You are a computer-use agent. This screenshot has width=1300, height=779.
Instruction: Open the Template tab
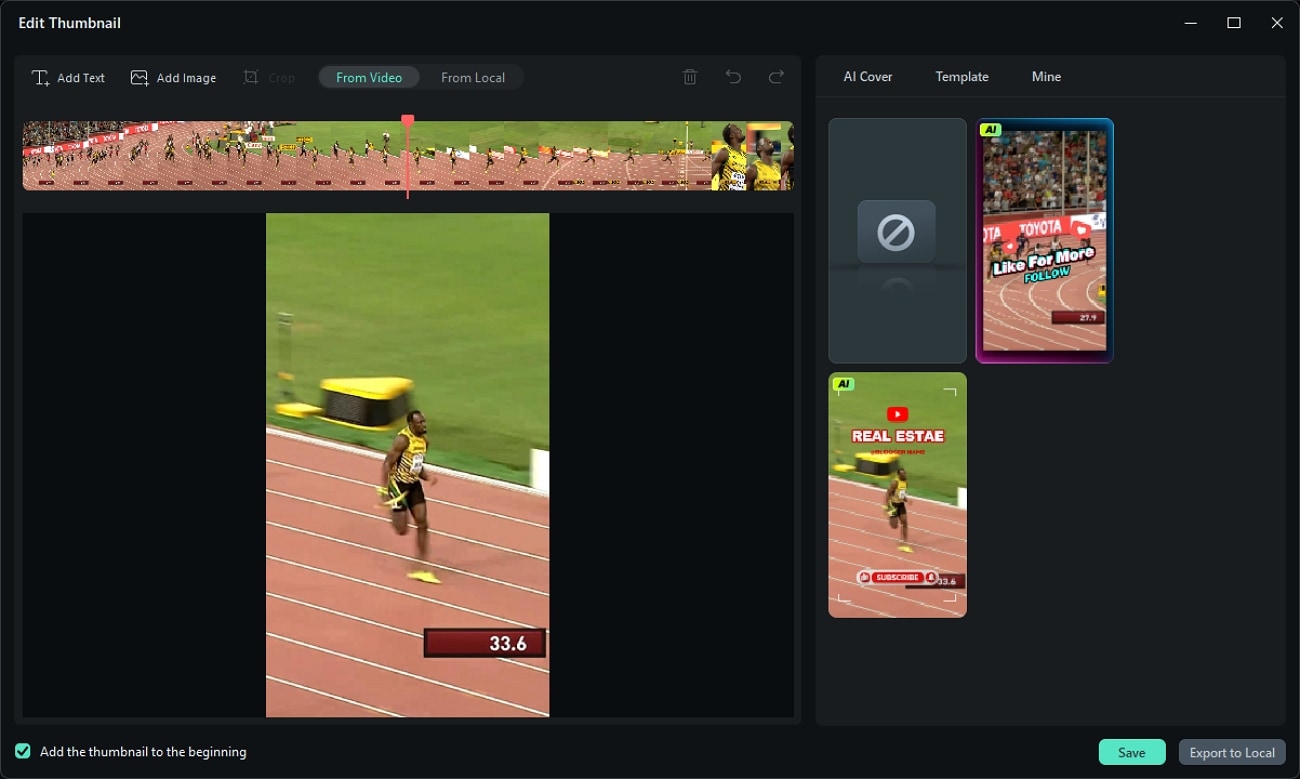pyautogui.click(x=962, y=77)
